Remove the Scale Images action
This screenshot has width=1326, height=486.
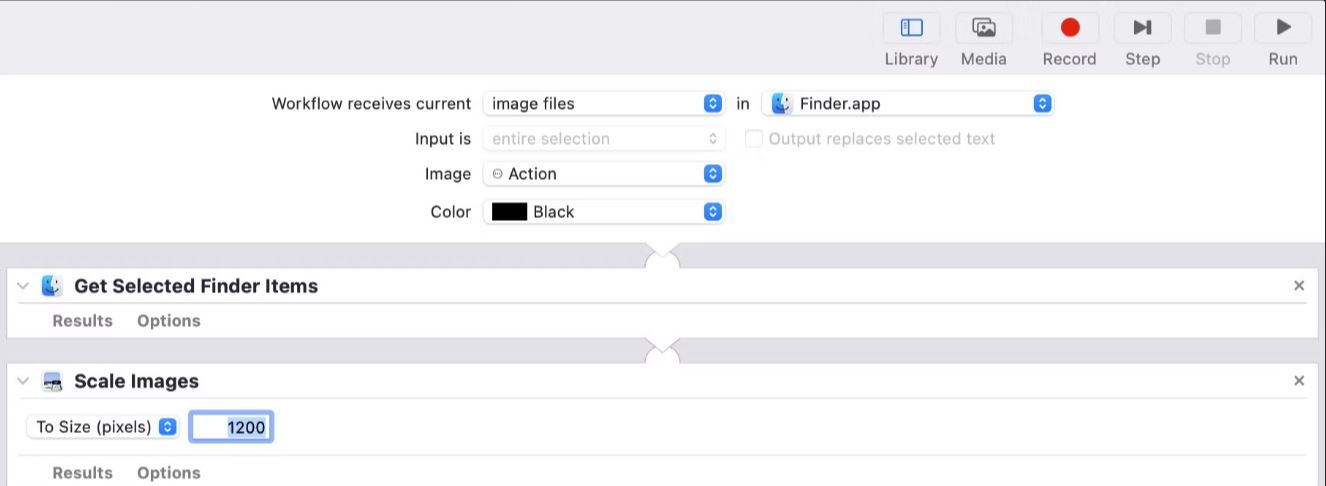1299,381
